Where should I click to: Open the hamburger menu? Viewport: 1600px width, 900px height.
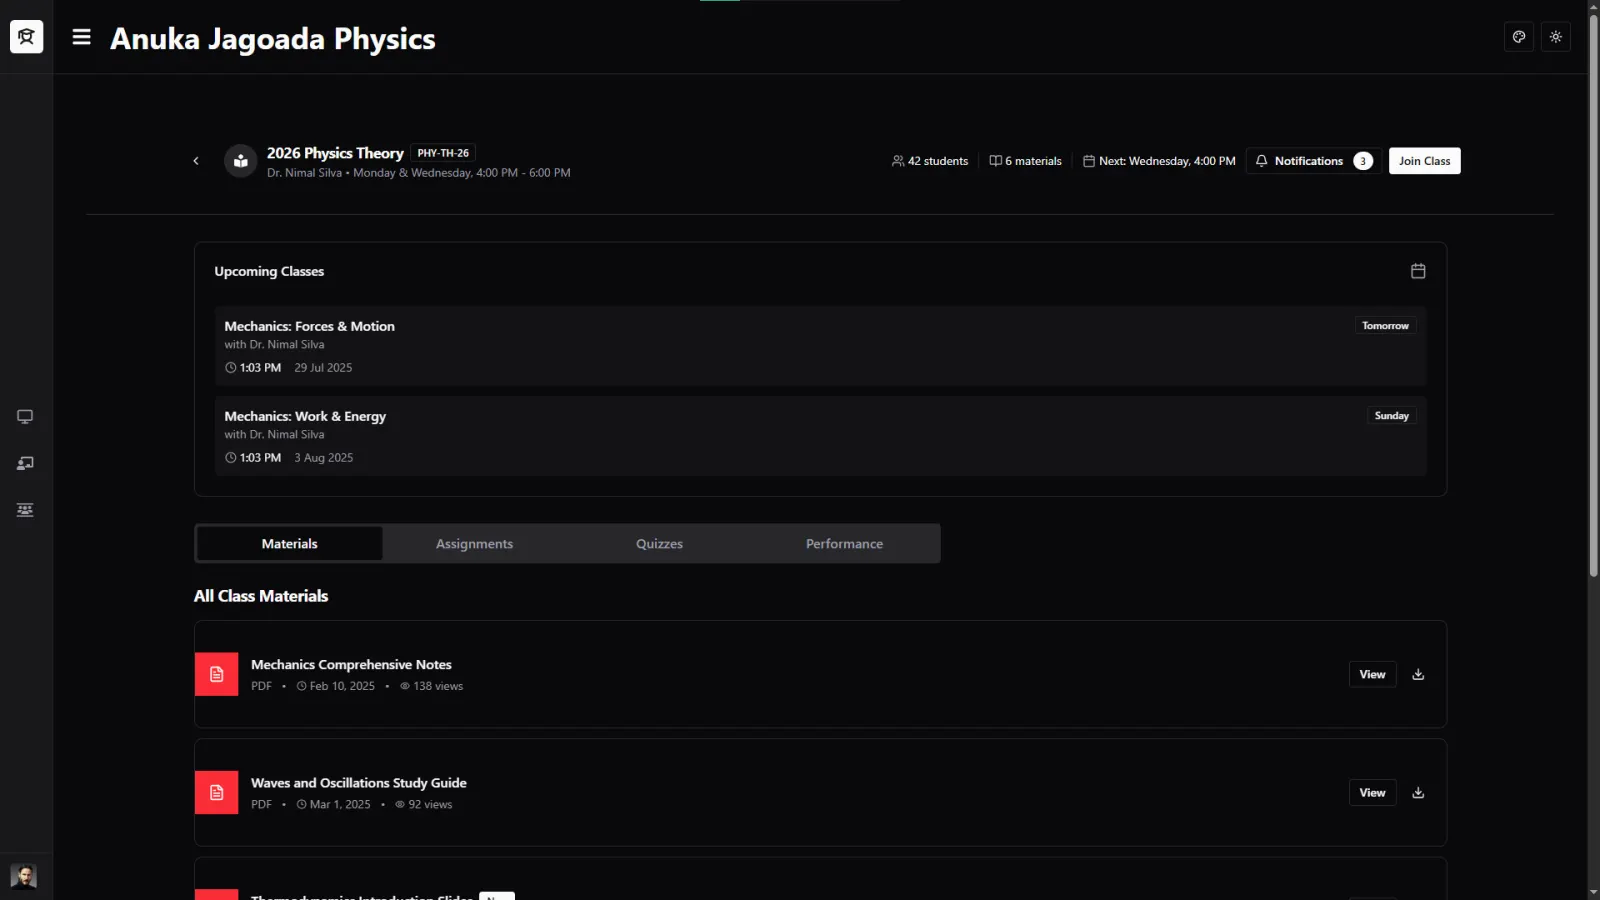coord(82,37)
